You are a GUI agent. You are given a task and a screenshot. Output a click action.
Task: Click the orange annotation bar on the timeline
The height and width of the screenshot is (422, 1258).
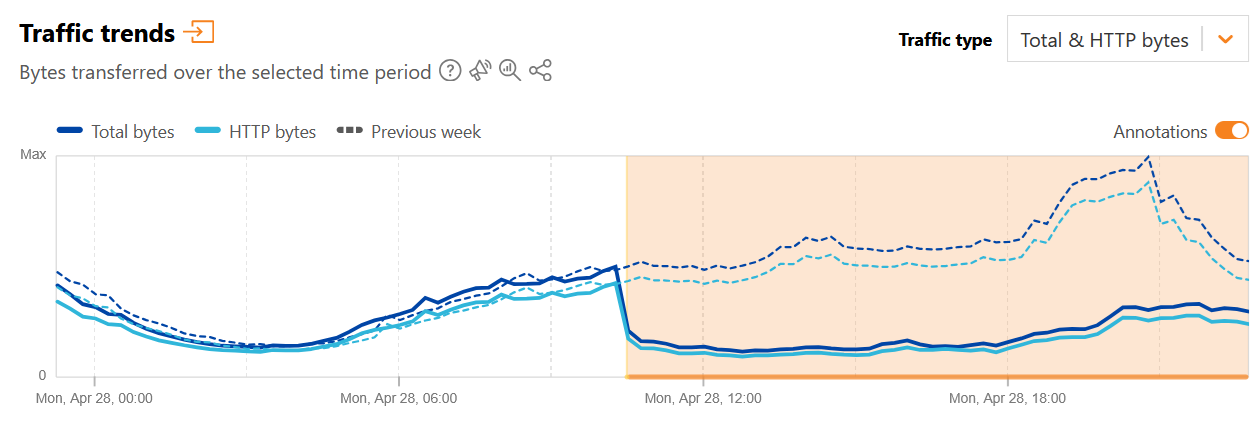[936, 376]
